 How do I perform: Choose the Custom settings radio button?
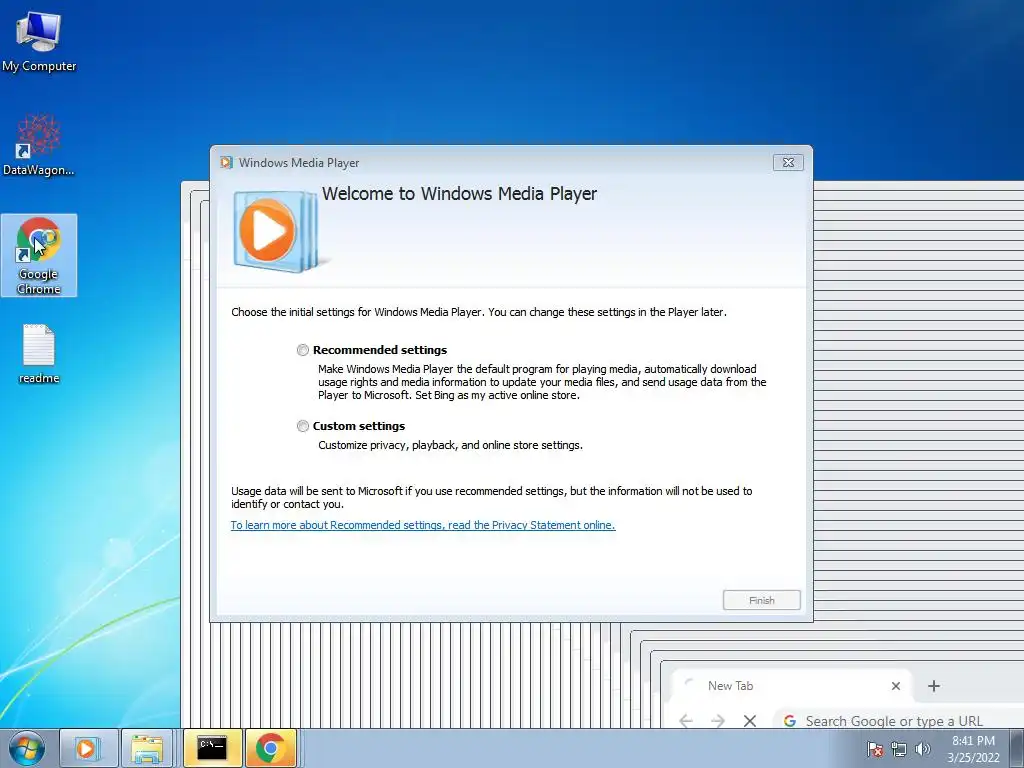click(302, 426)
